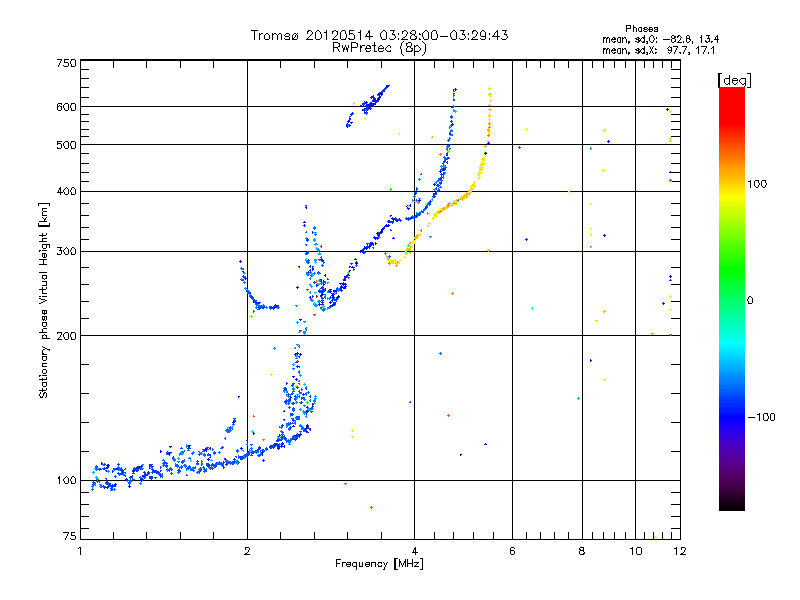Click the x-axis tick label '4'

(x=415, y=551)
